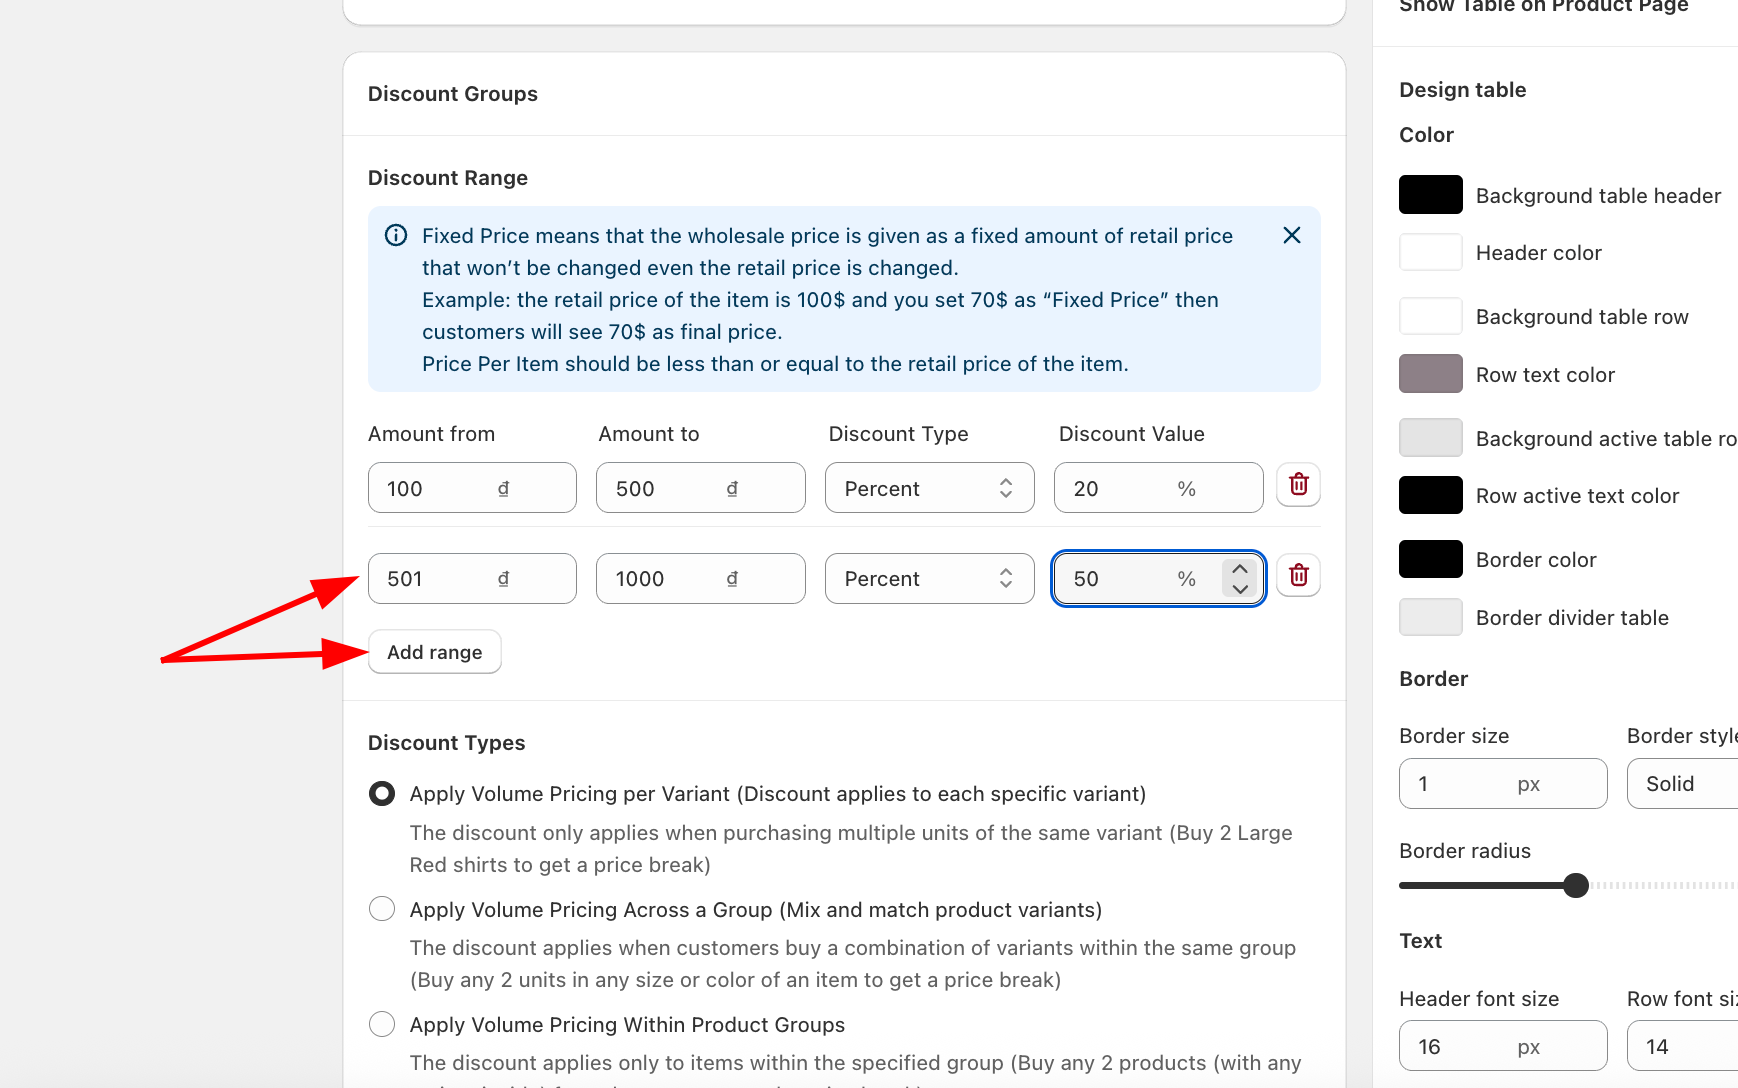
Task: Increase the 50 percent discount value
Action: coord(1240,569)
